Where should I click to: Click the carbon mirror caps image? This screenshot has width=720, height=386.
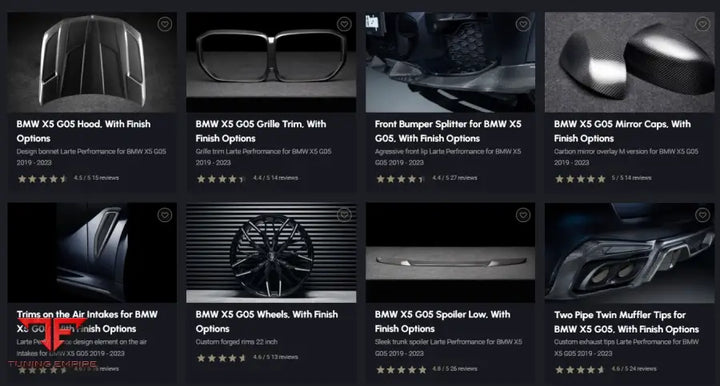[630, 62]
